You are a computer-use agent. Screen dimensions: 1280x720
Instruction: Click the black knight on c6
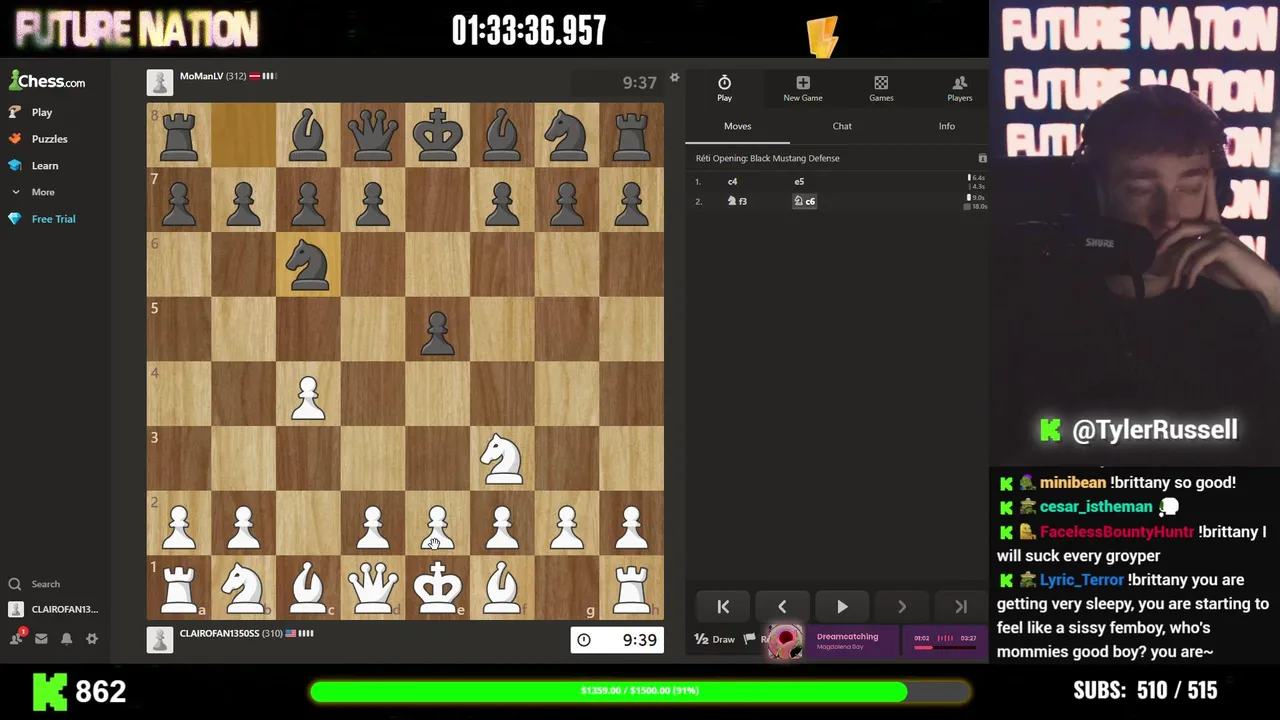click(x=308, y=265)
